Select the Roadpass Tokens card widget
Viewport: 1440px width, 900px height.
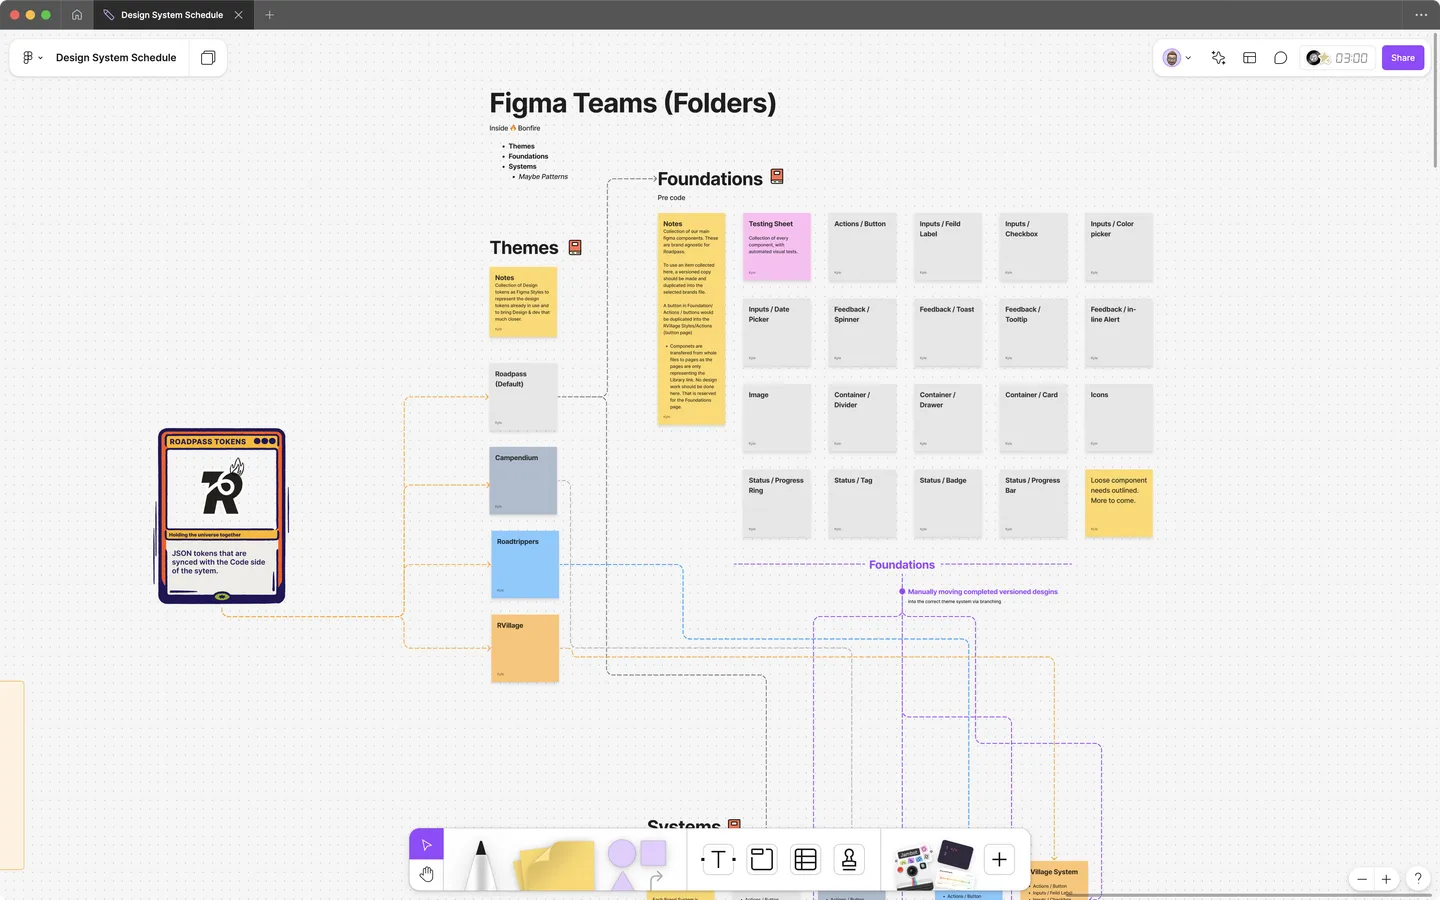(222, 516)
